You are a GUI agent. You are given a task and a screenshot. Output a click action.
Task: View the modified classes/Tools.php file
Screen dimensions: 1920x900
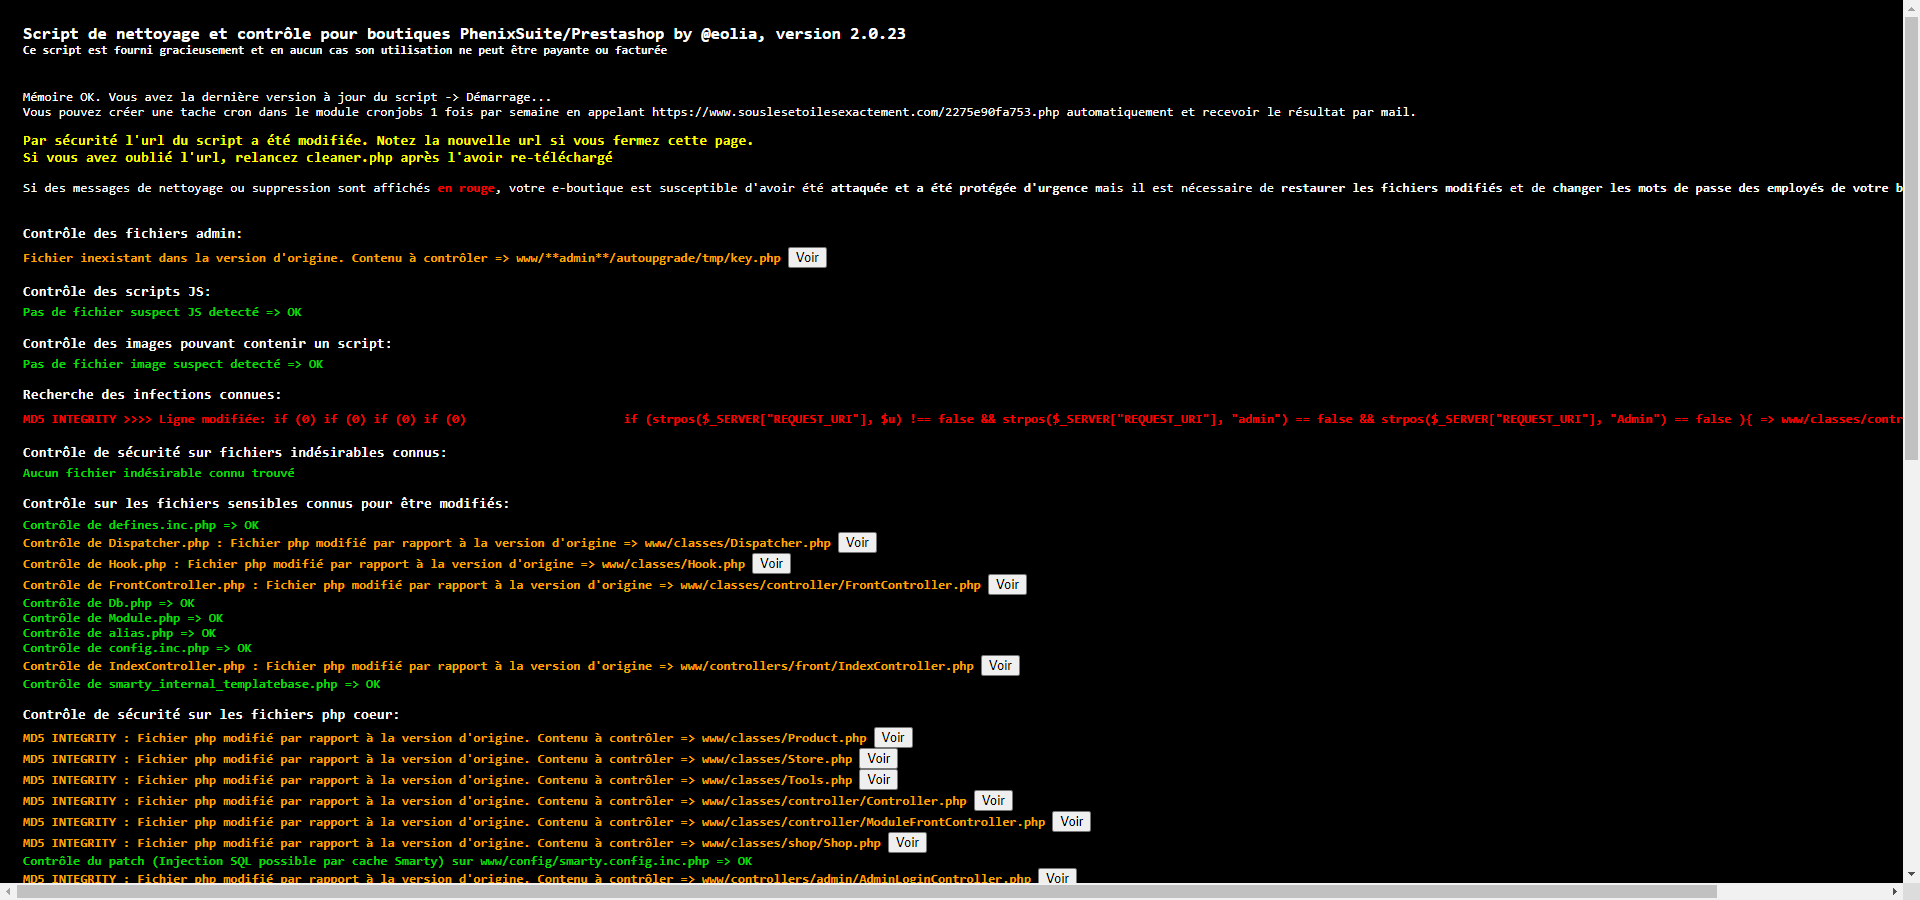(879, 780)
